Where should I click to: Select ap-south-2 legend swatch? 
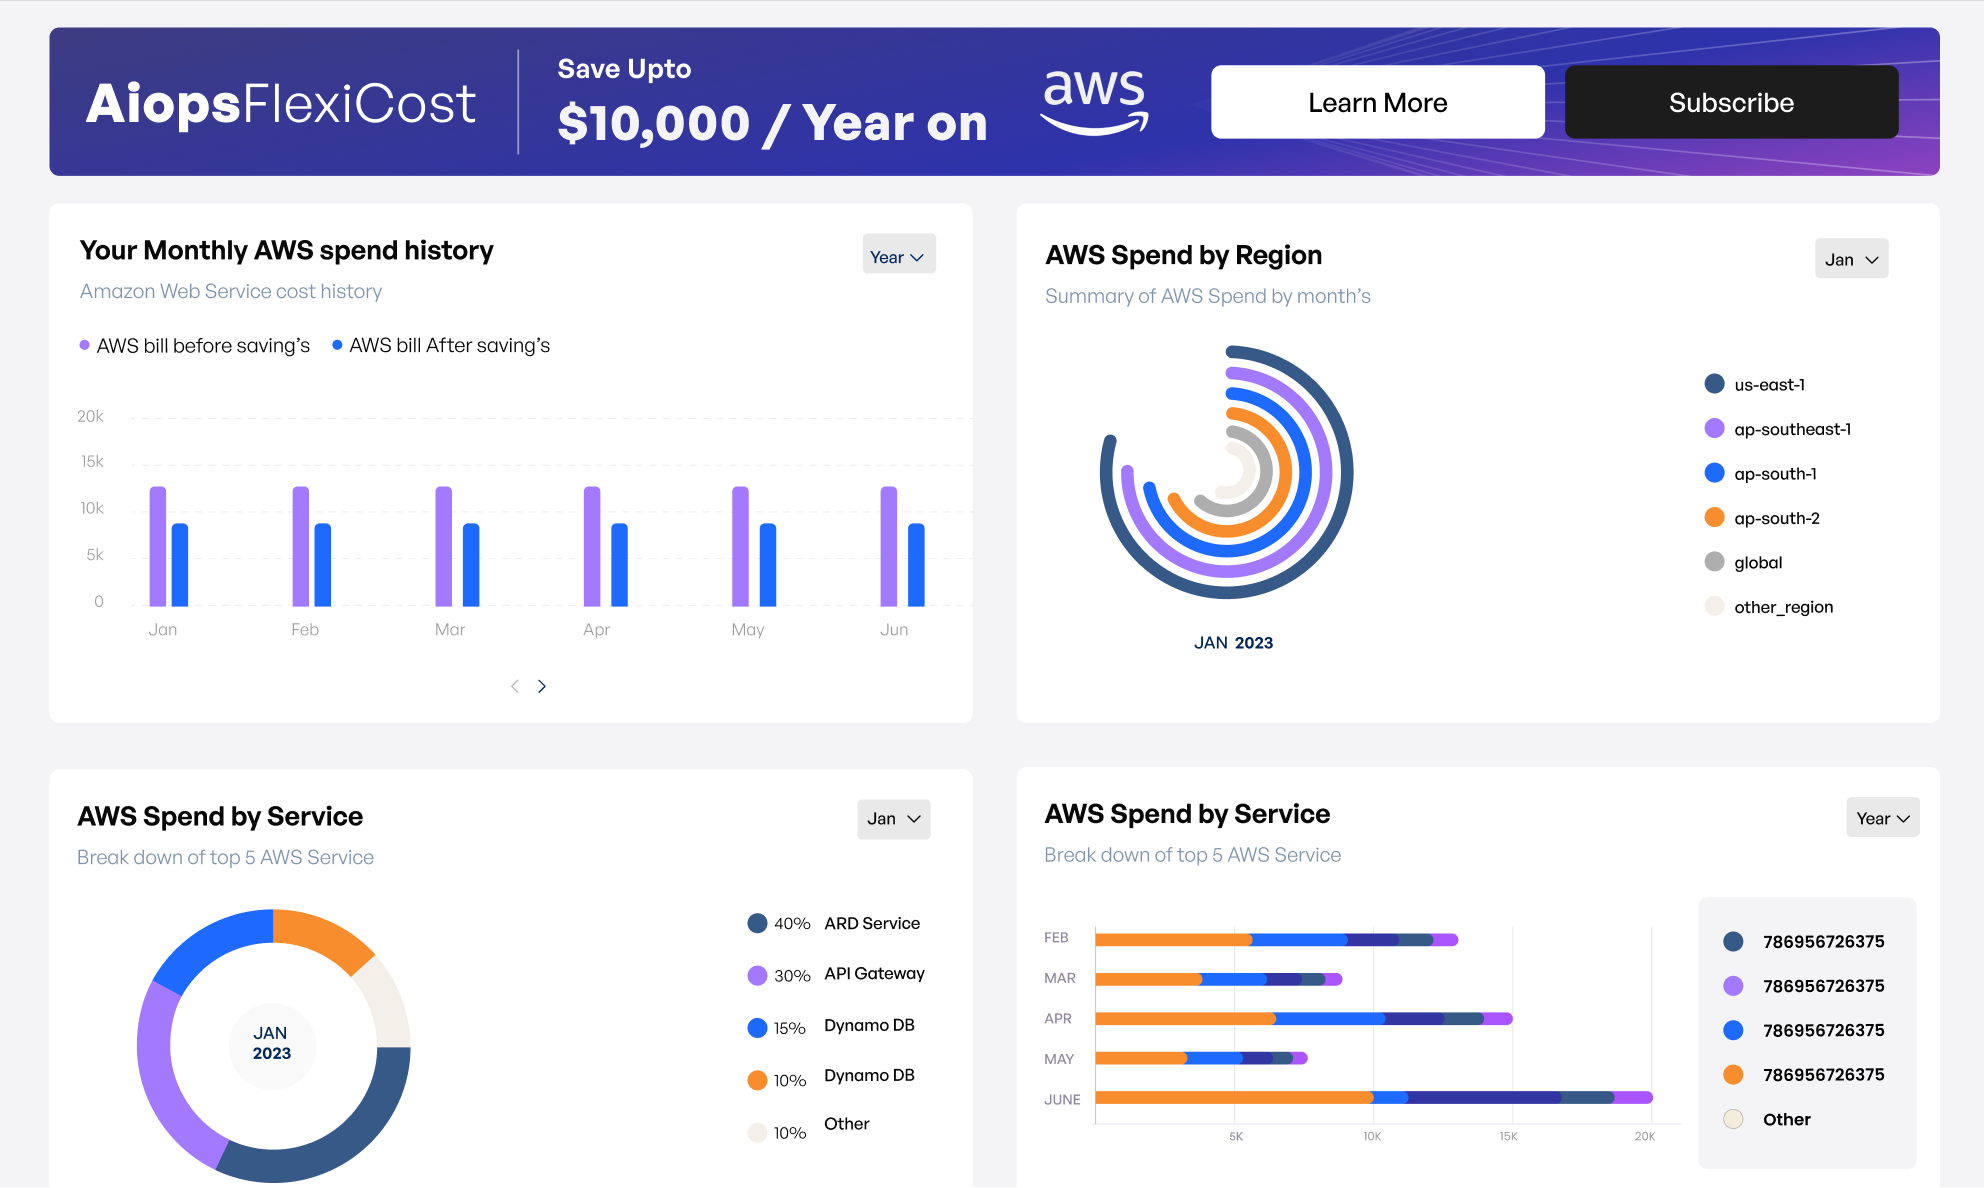coord(1714,517)
